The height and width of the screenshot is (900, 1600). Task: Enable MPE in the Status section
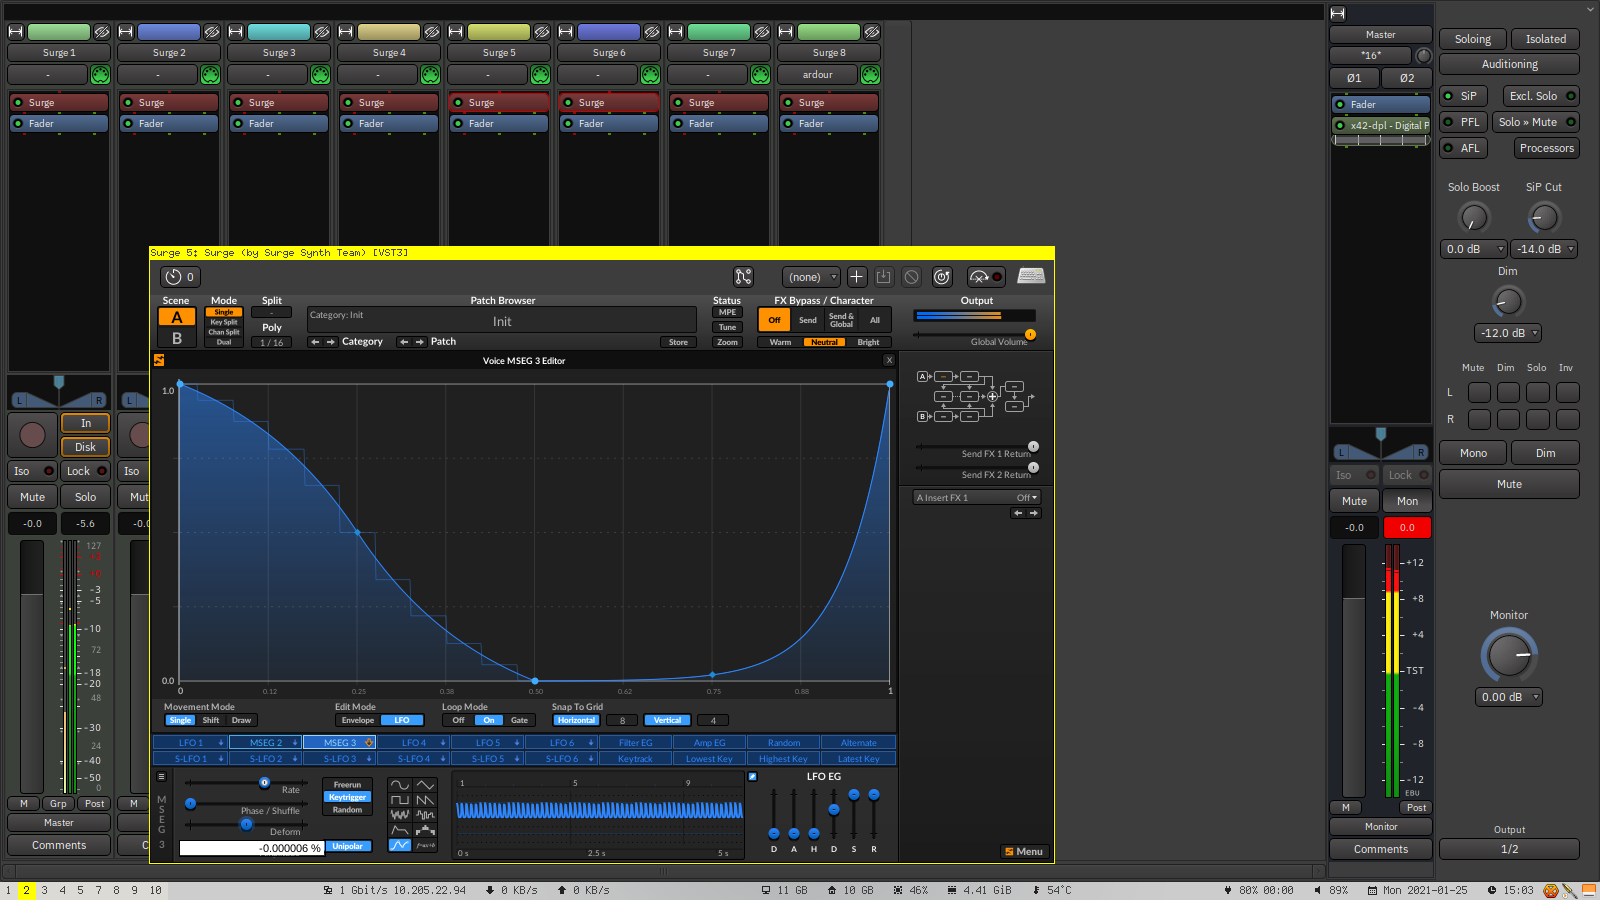tap(726, 312)
